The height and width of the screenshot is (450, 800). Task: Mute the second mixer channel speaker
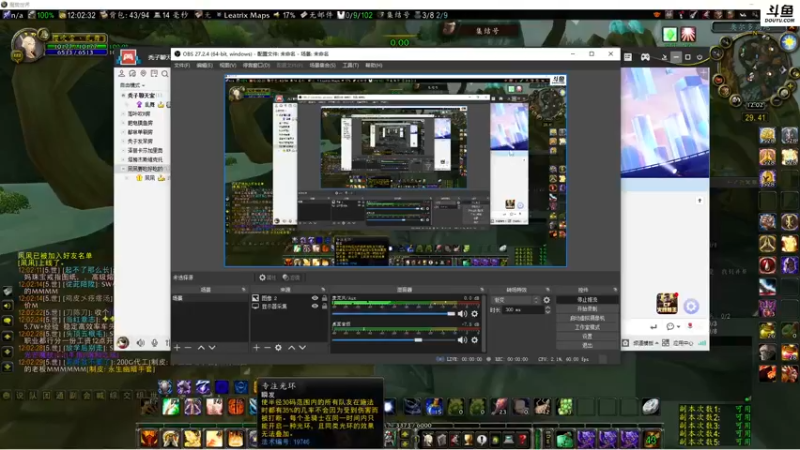[462, 340]
